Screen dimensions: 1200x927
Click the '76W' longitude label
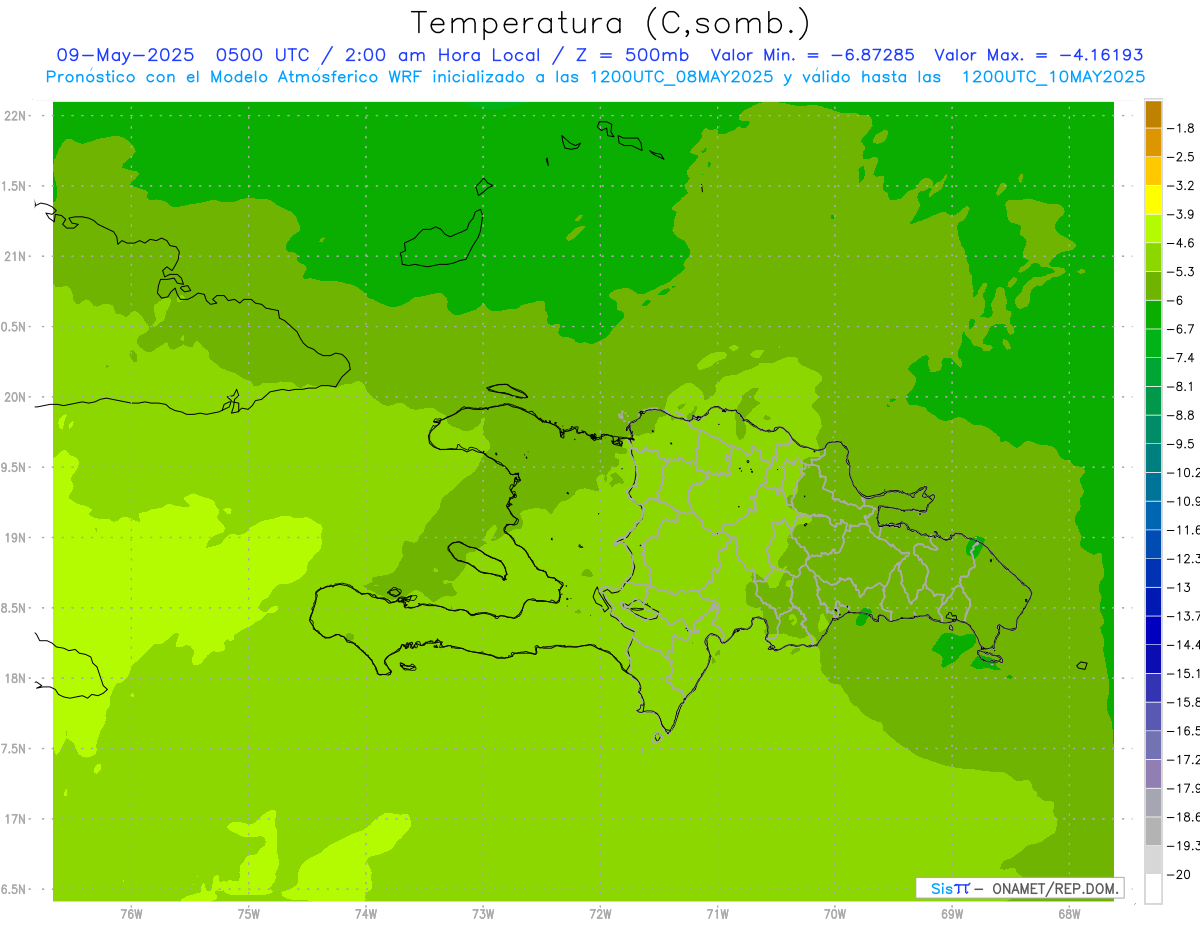click(x=131, y=913)
